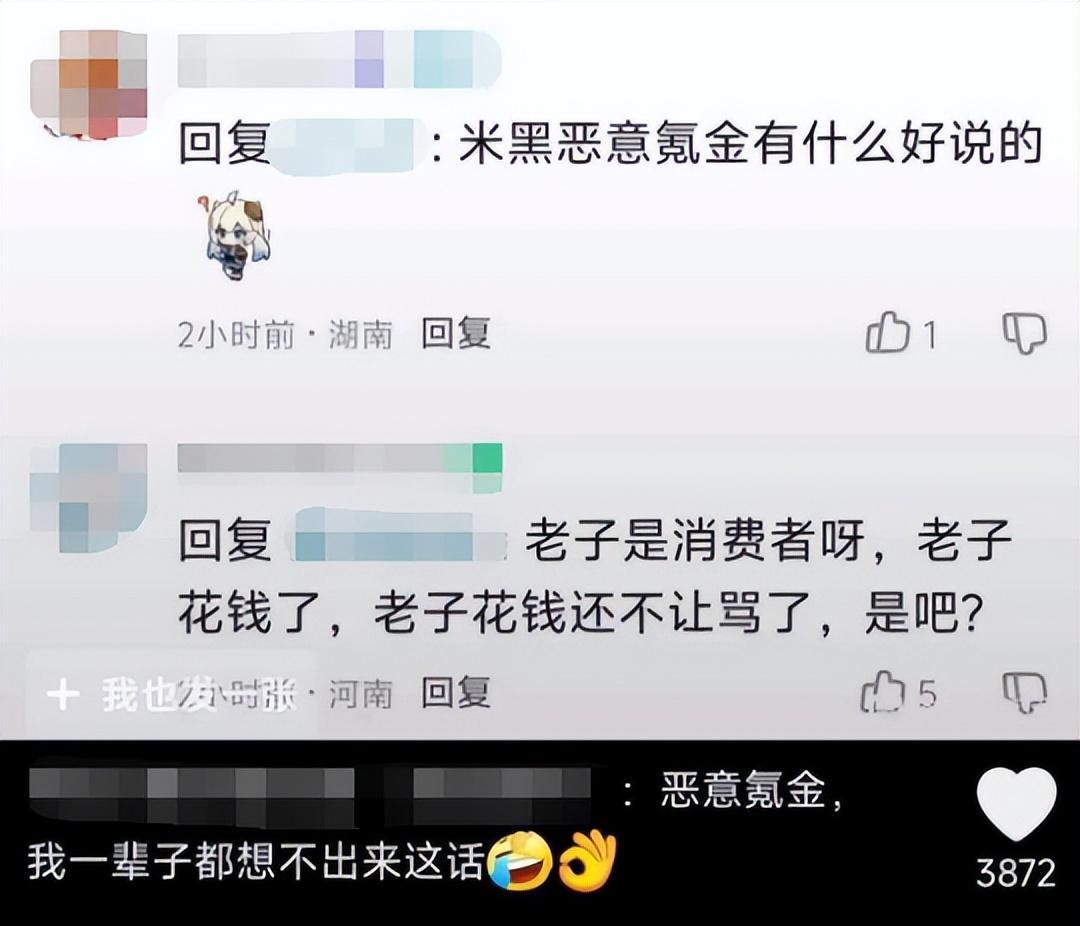Screen dimensions: 1080x926
Task: Select the 老子是消费者呀 comment text
Action: tap(693, 539)
